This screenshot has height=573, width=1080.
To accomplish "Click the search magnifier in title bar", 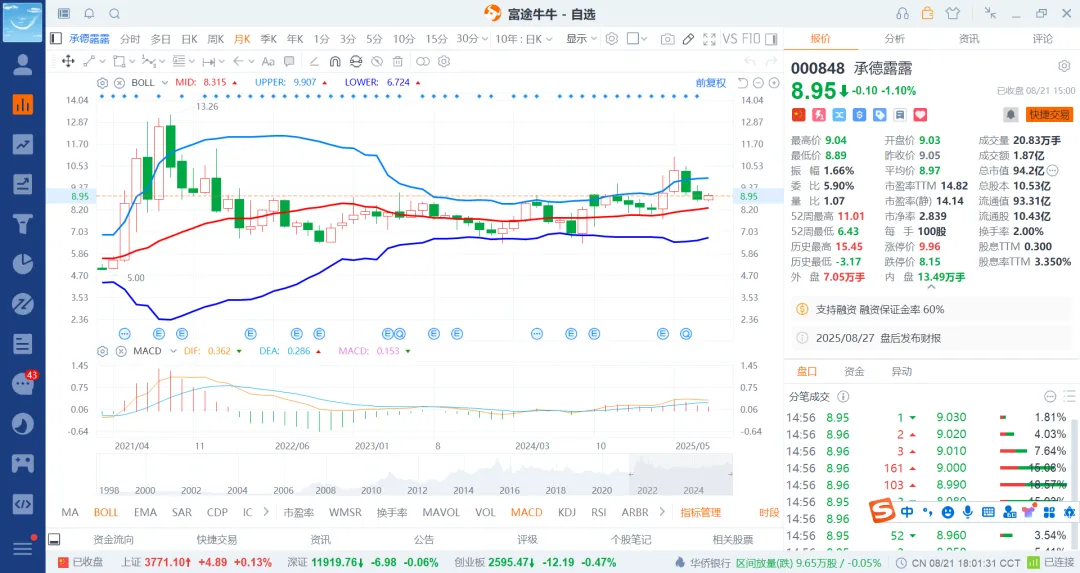I will [x=115, y=14].
